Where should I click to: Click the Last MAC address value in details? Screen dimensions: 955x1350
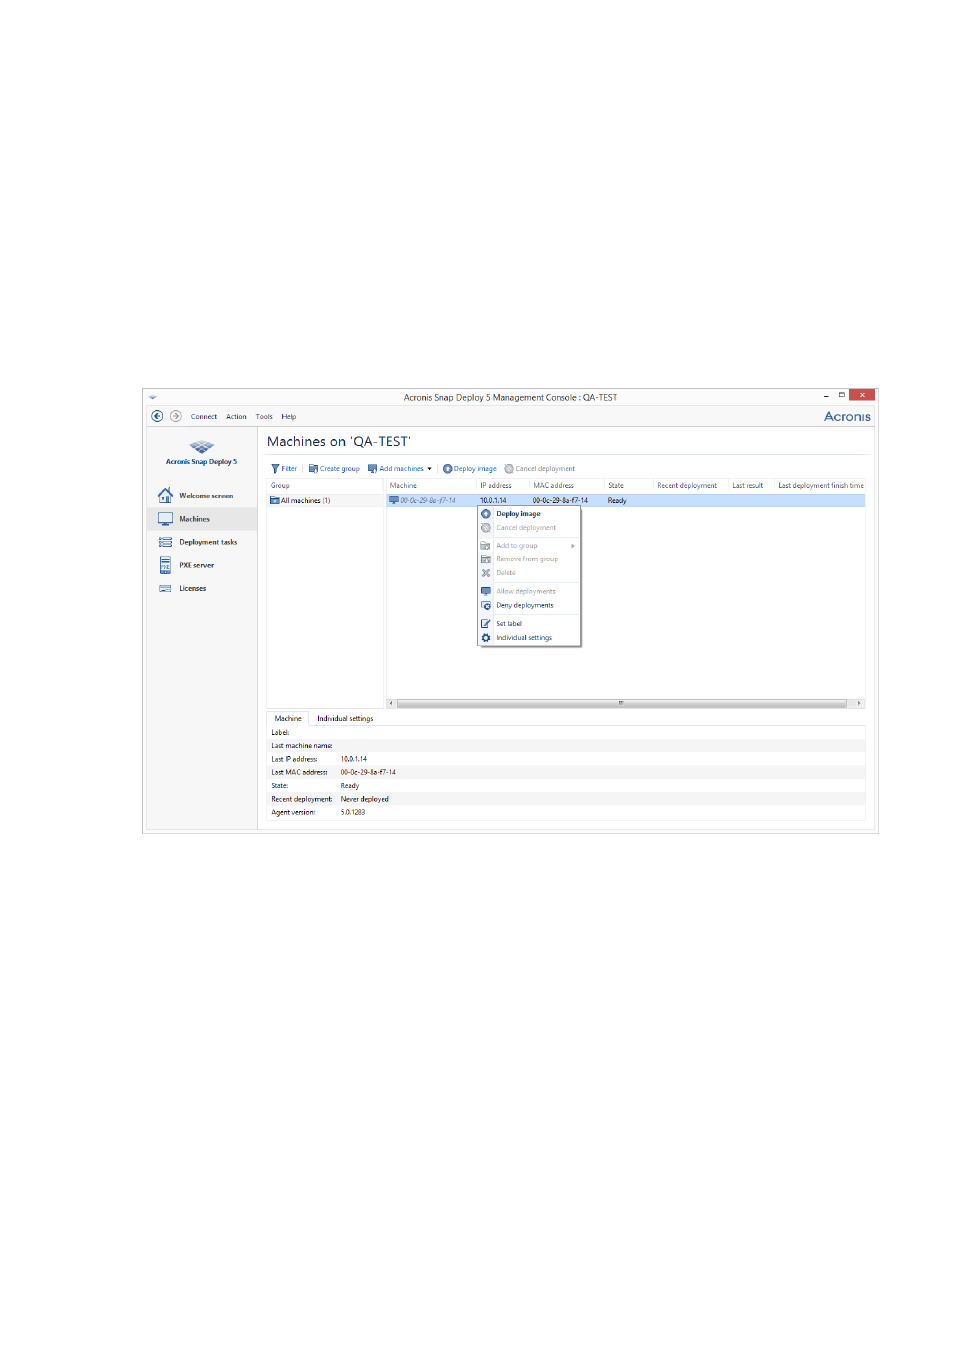click(x=368, y=772)
